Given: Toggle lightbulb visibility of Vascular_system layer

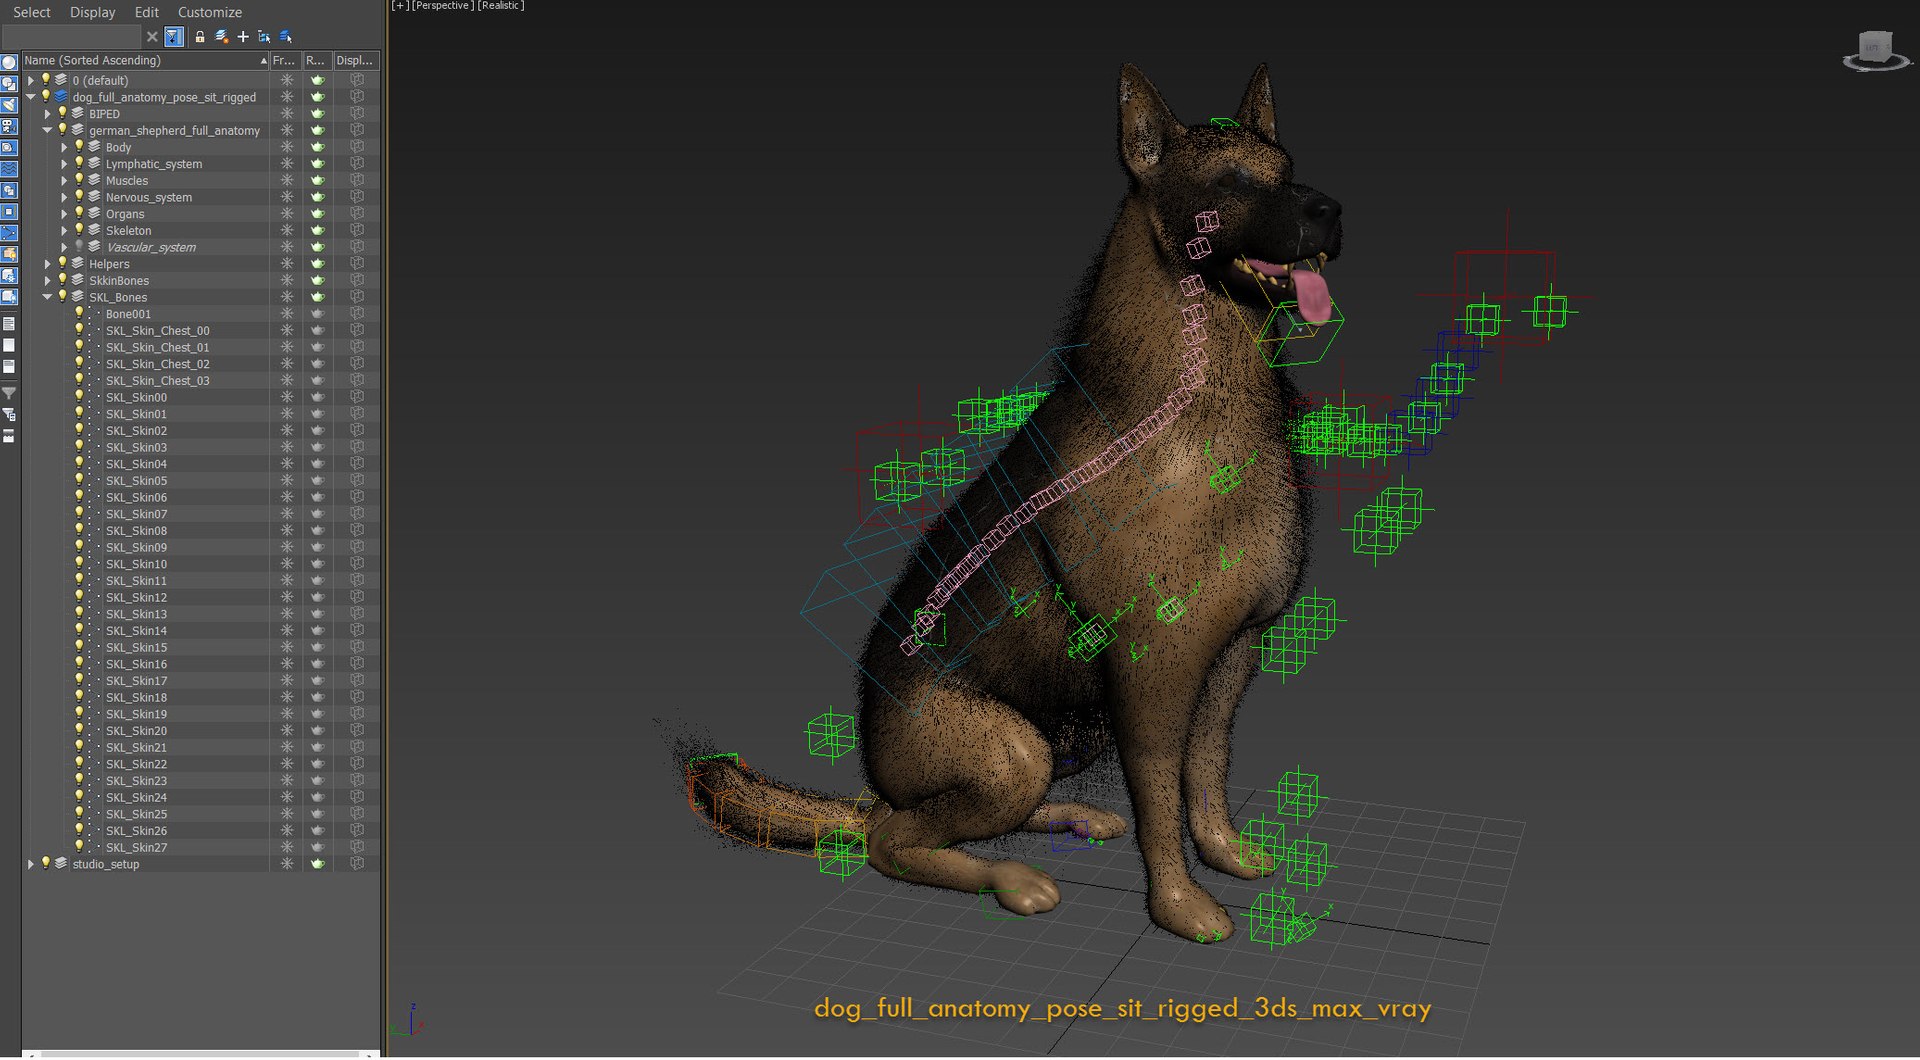Looking at the screenshot, I should point(79,247).
